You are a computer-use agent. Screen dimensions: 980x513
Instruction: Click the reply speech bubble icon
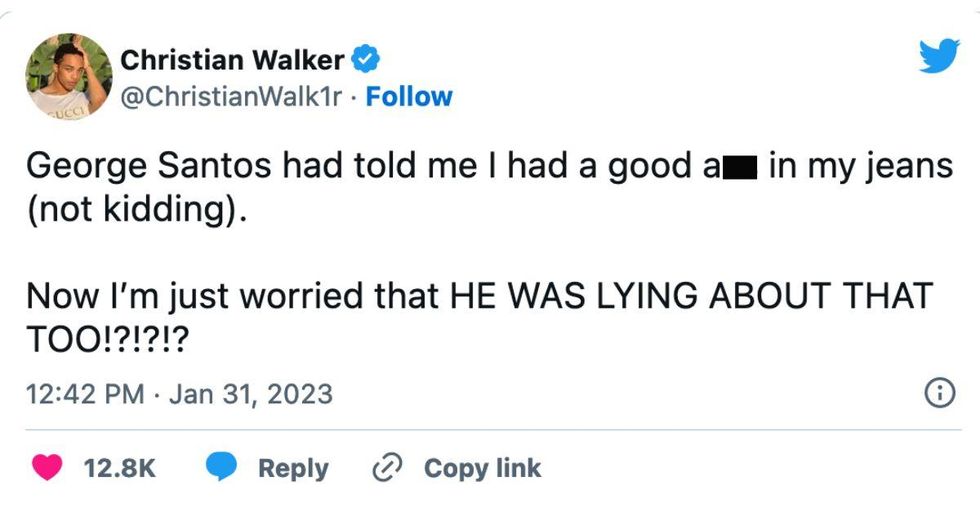(x=223, y=468)
